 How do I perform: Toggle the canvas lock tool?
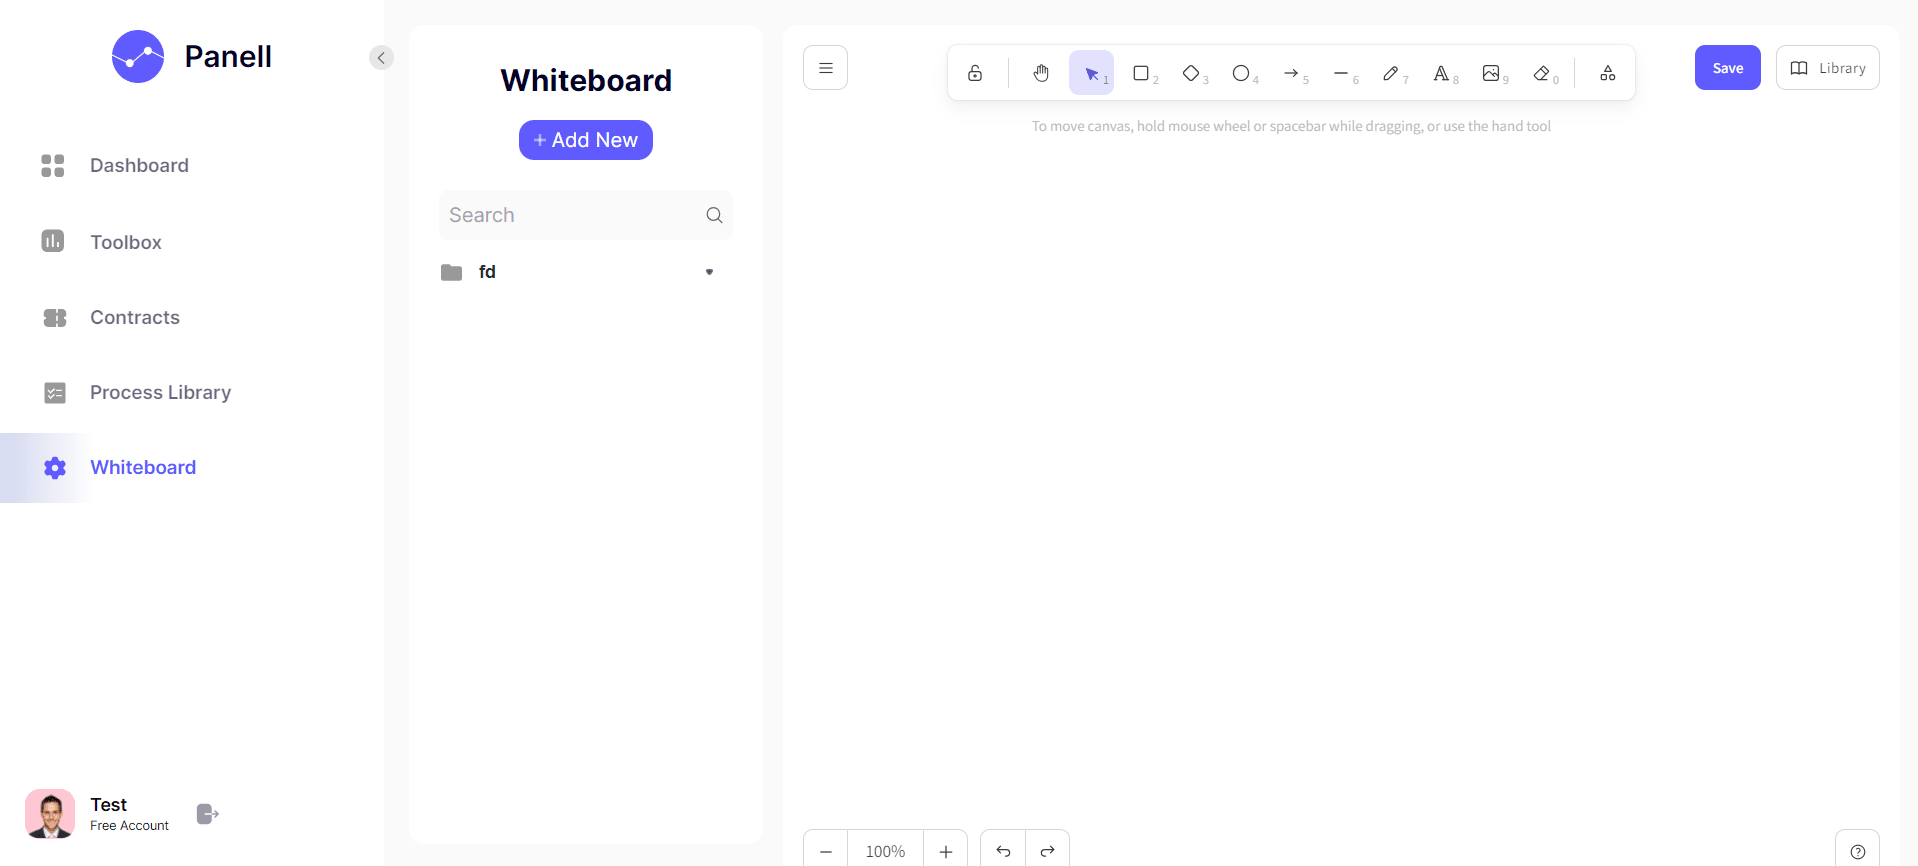point(975,73)
